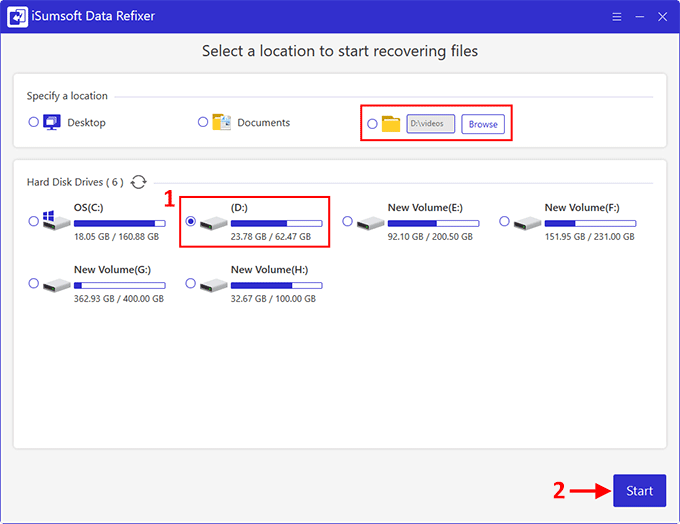Click the 32.67 GB / 100.00 GB text
The image size is (680, 524).
(273, 299)
